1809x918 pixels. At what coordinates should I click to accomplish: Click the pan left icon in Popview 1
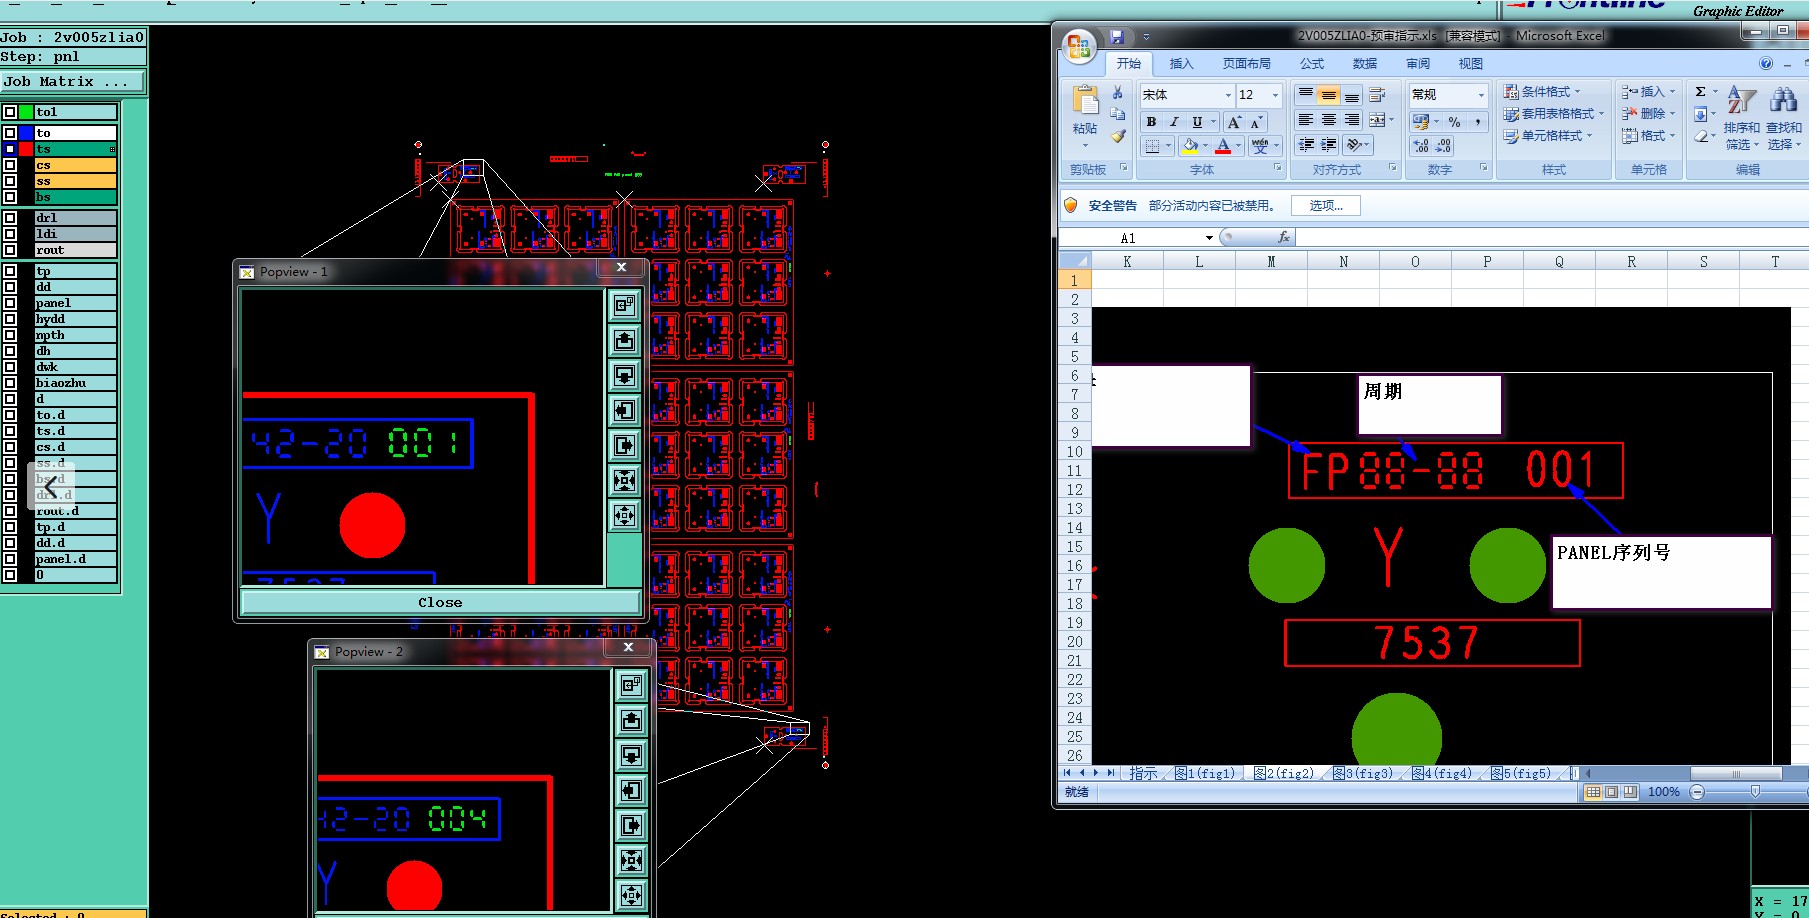coord(624,410)
